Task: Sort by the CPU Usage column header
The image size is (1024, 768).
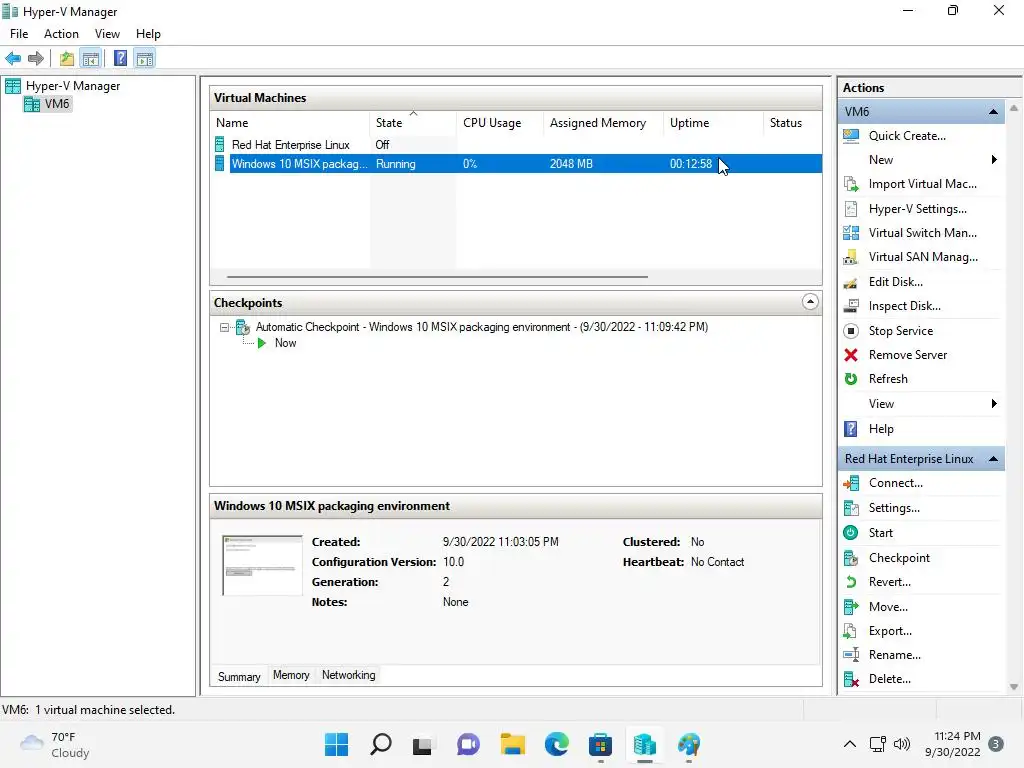Action: coord(500,123)
